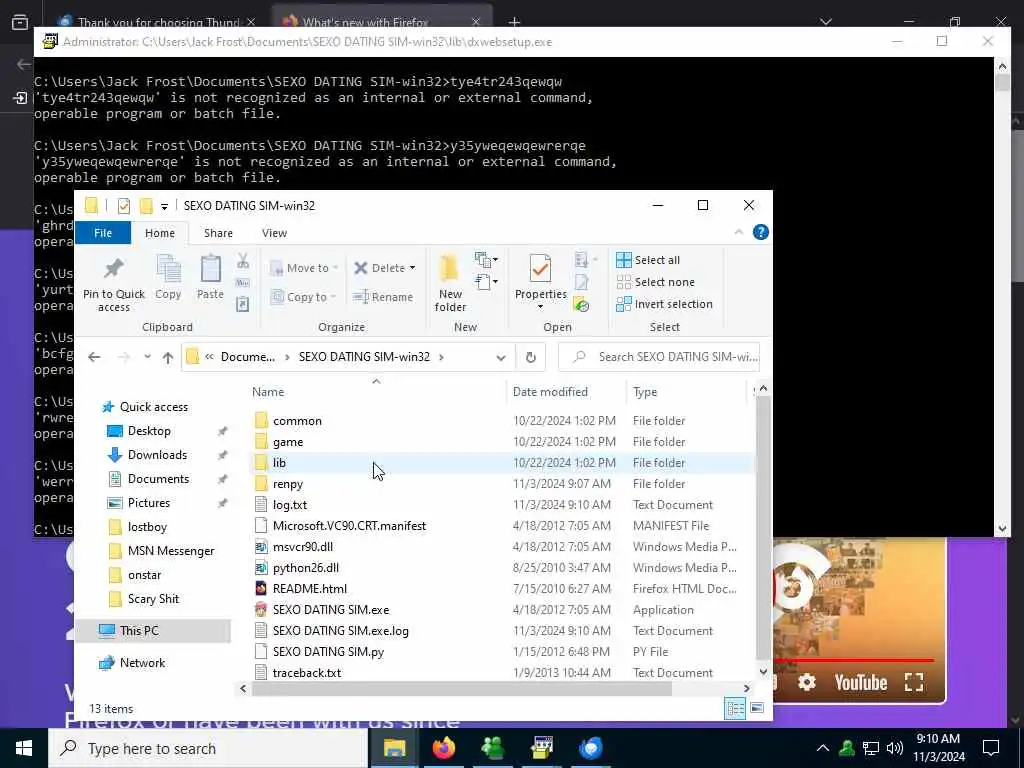Image resolution: width=1024 pixels, height=768 pixels.
Task: Click the Cut scissors icon
Action: (243, 261)
